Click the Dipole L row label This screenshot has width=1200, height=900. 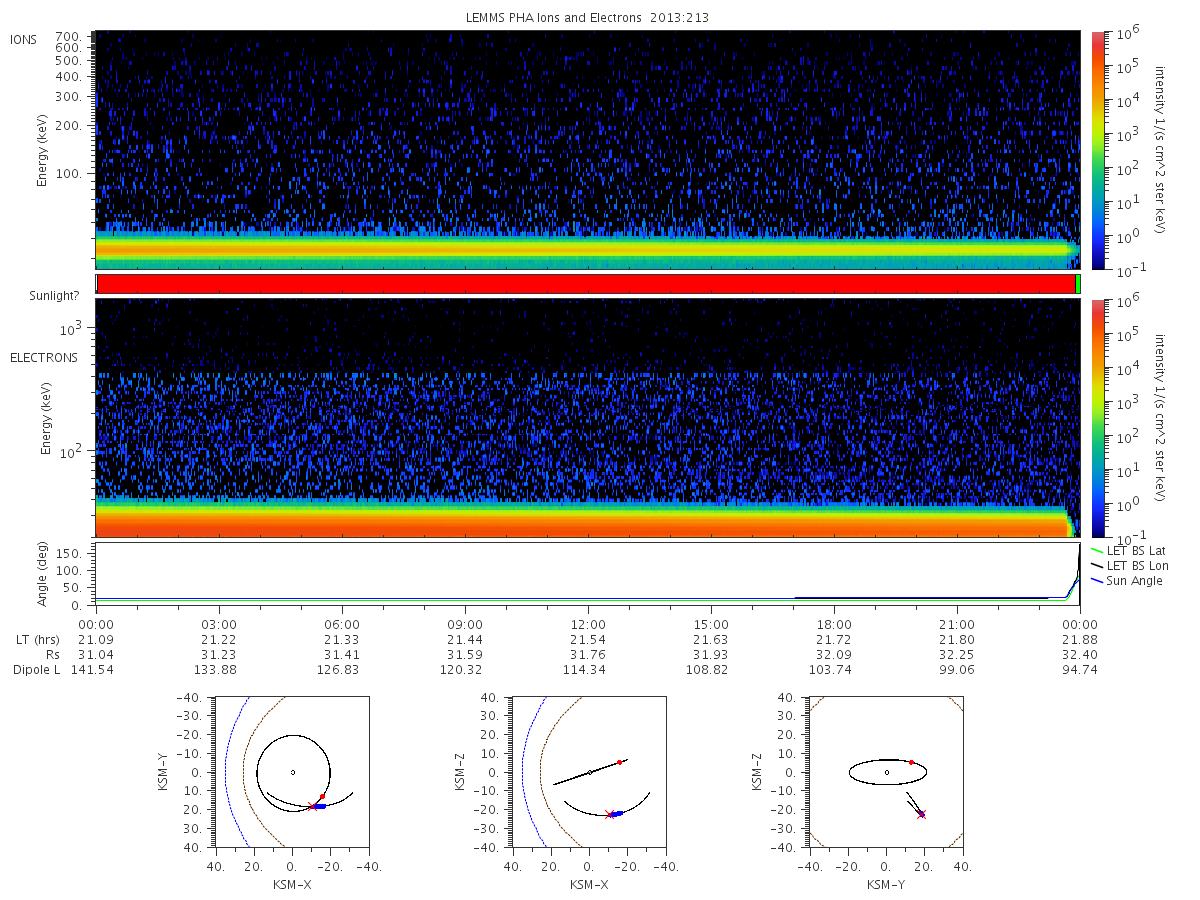36,669
